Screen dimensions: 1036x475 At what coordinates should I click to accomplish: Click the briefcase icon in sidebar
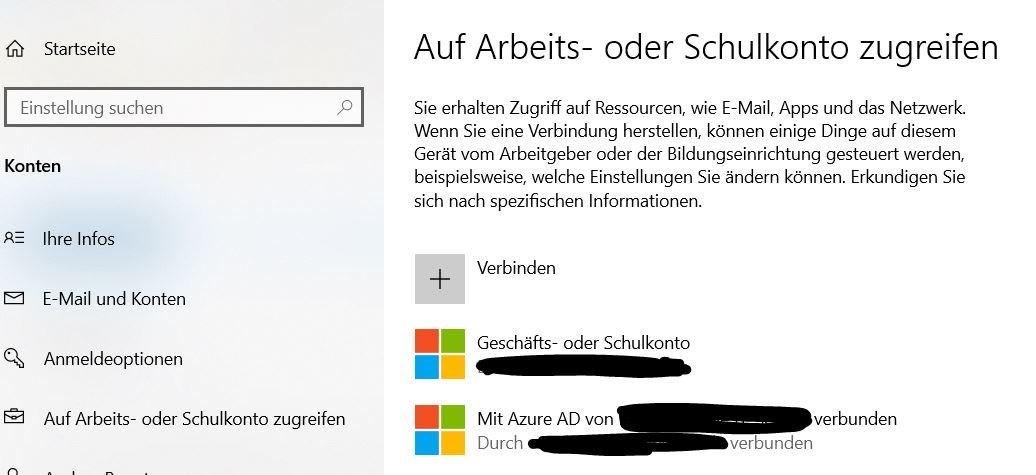click(14, 418)
